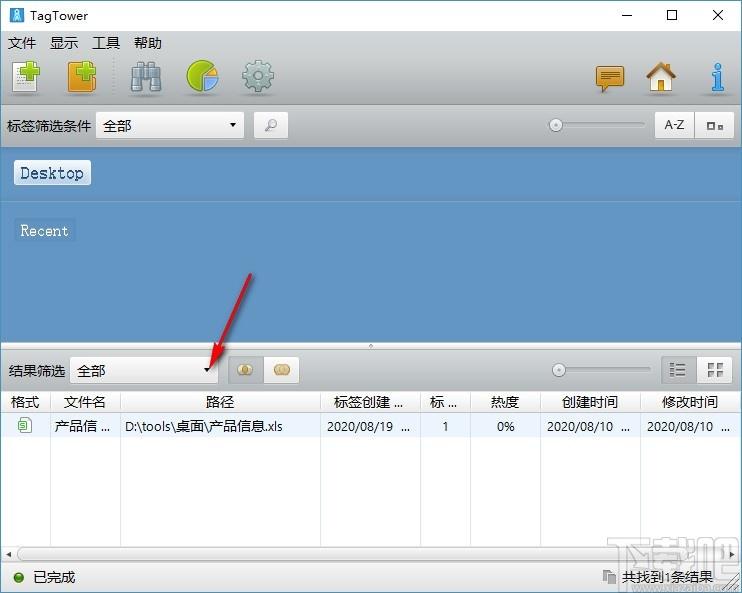
Task: Sort by the 文件名 column header
Action: [85, 402]
